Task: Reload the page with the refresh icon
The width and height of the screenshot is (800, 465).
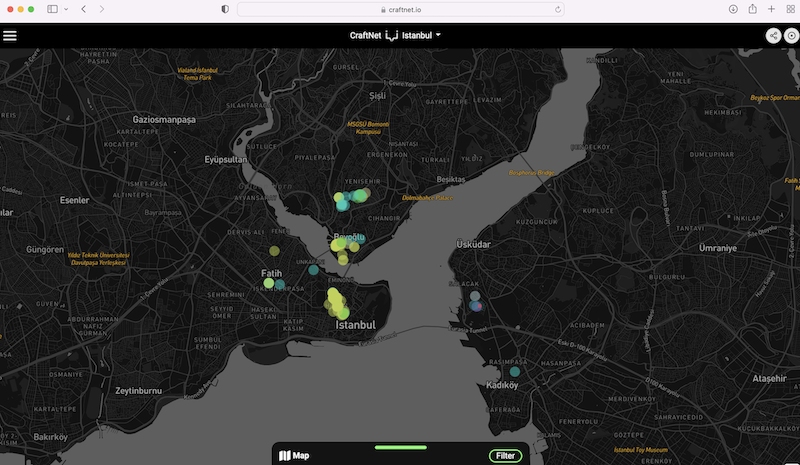Action: 558,9
